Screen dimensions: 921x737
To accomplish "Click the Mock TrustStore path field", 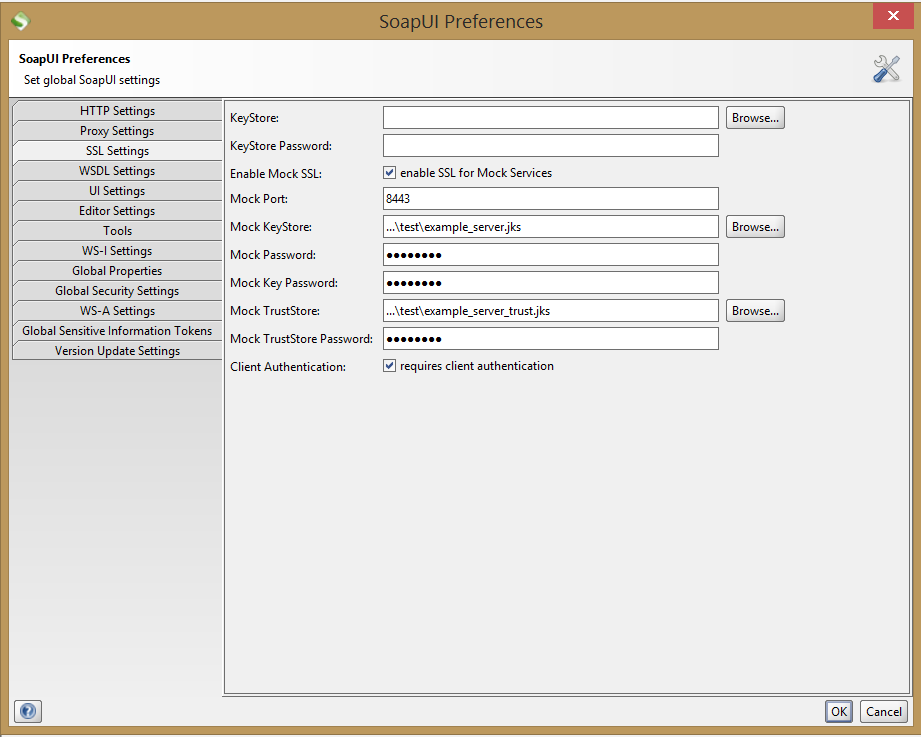I will click(550, 311).
